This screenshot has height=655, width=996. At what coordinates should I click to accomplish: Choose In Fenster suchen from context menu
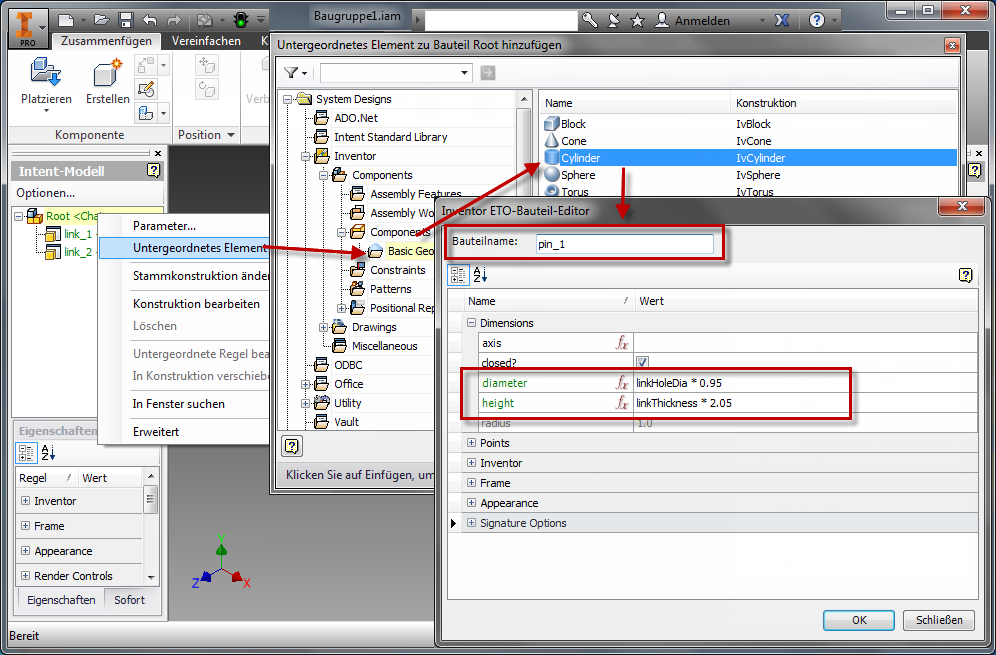pyautogui.click(x=178, y=404)
